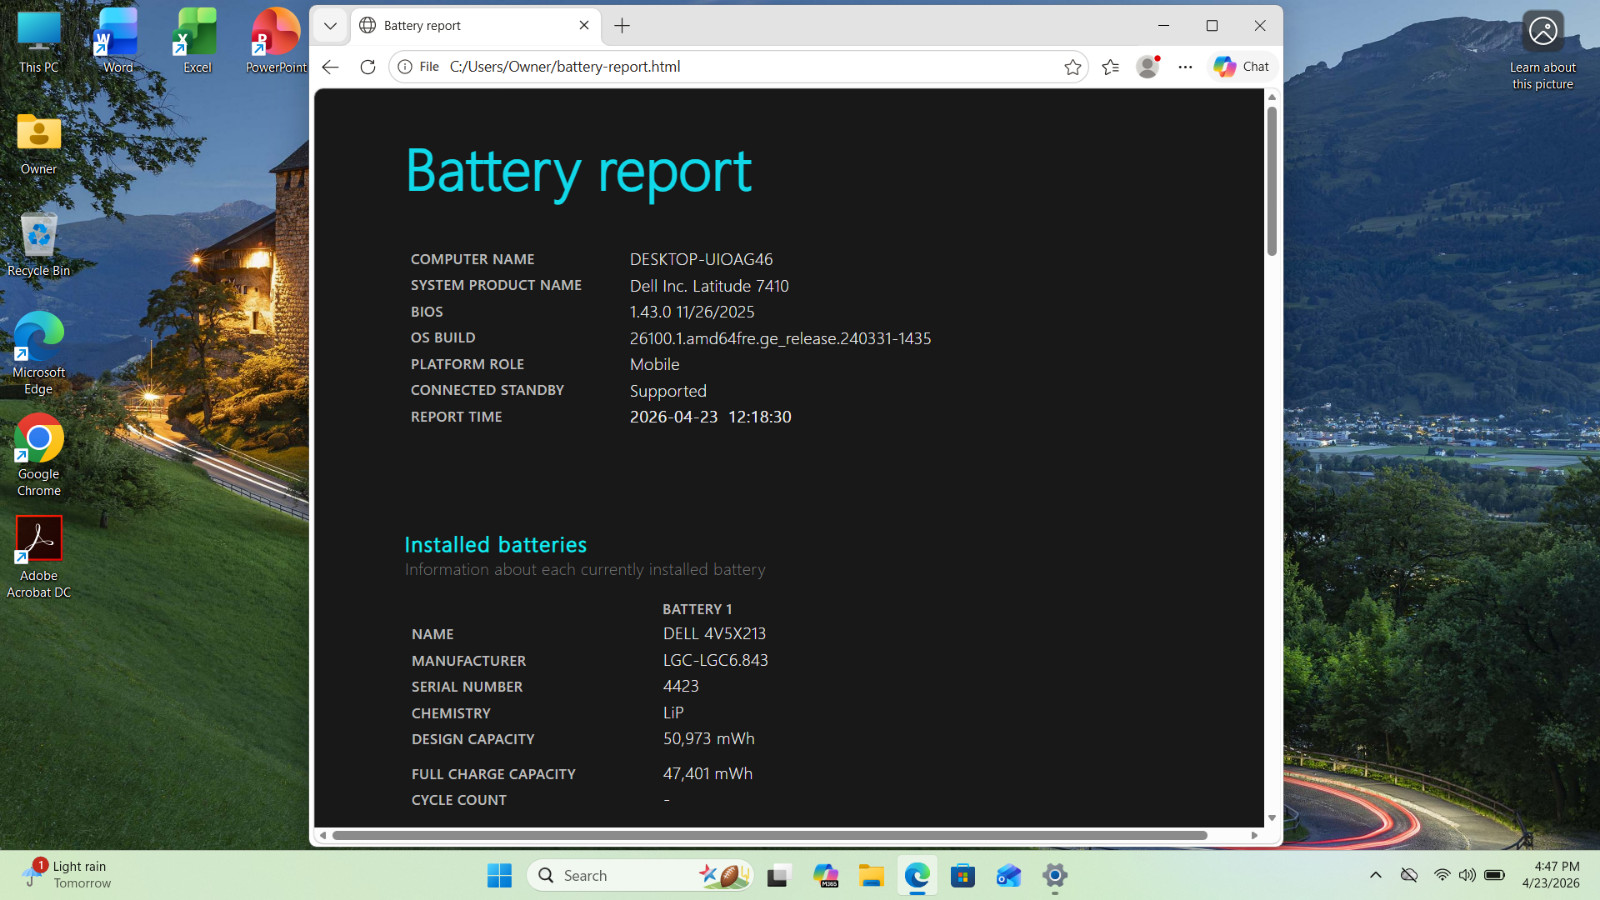Open the volume tray icon
This screenshot has height=900, width=1600.
pos(1467,875)
